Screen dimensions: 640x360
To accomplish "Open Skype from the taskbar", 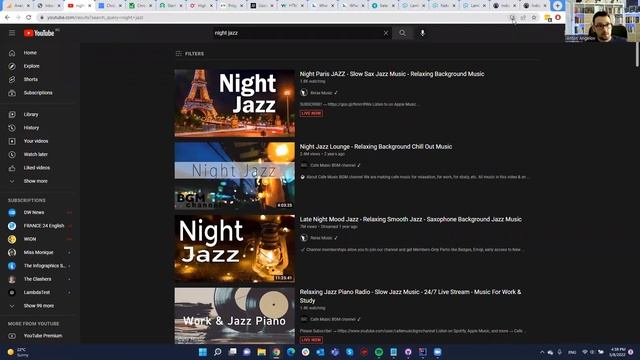I will tap(350, 352).
